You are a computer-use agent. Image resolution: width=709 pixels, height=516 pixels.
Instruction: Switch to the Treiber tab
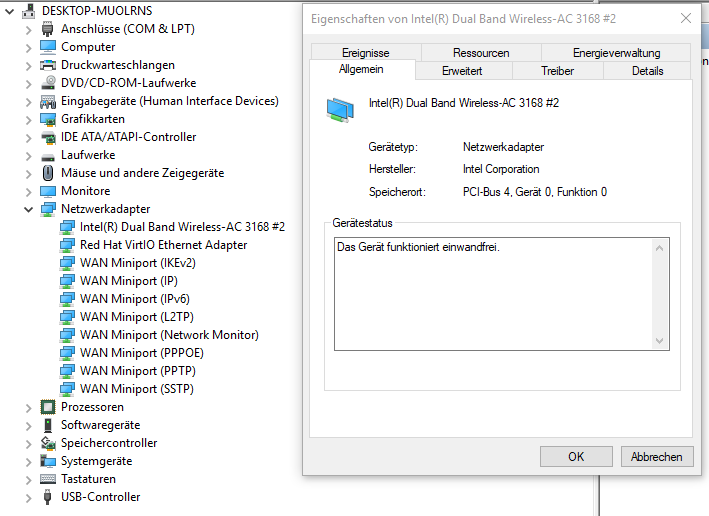557,71
